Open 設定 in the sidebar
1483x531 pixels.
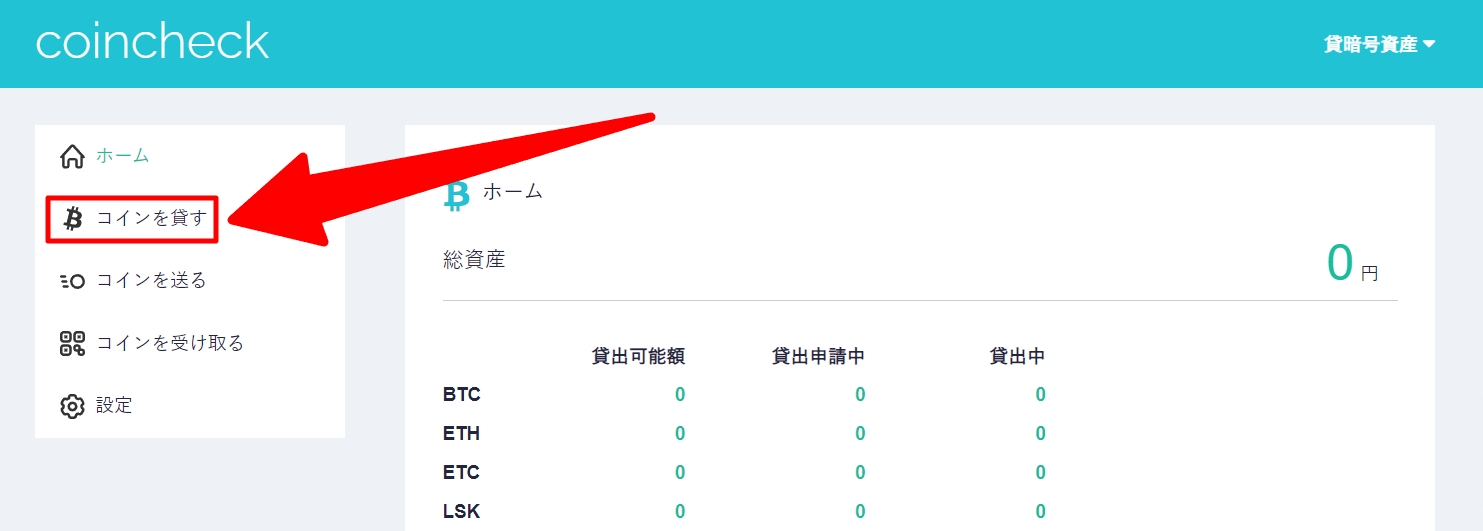114,406
